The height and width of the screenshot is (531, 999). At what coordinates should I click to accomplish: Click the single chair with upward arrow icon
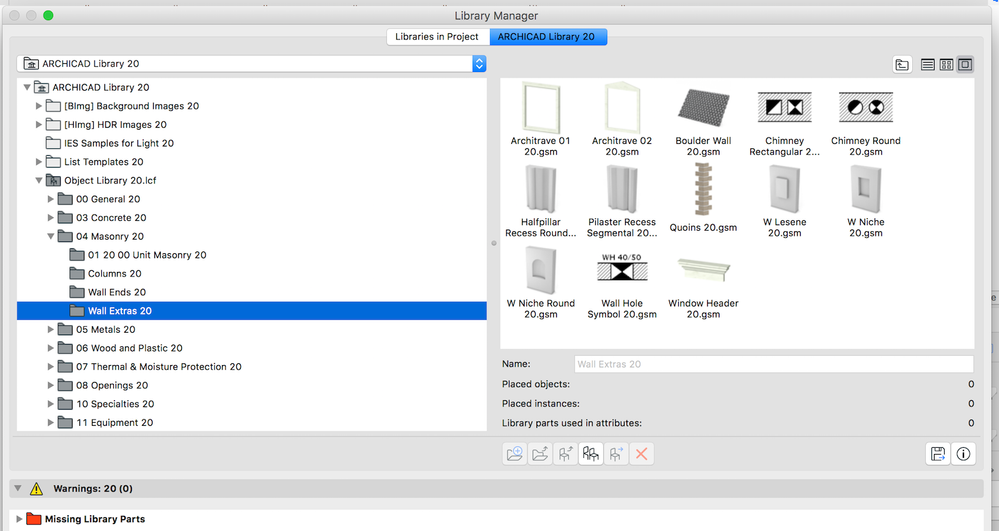[x=565, y=454]
